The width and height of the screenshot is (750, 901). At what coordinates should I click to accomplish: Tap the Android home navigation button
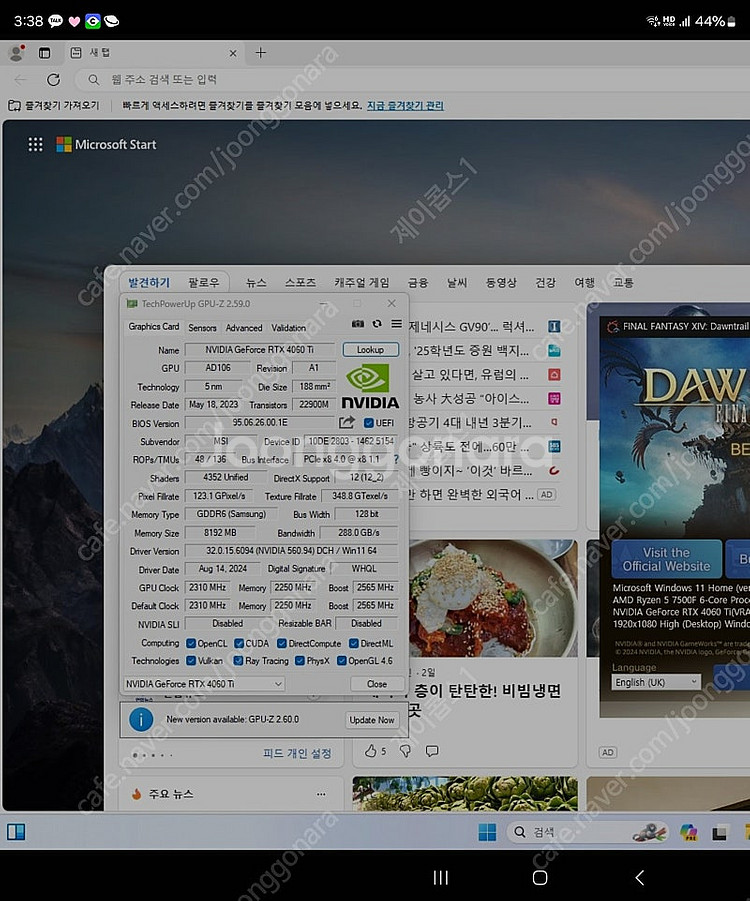coord(540,877)
